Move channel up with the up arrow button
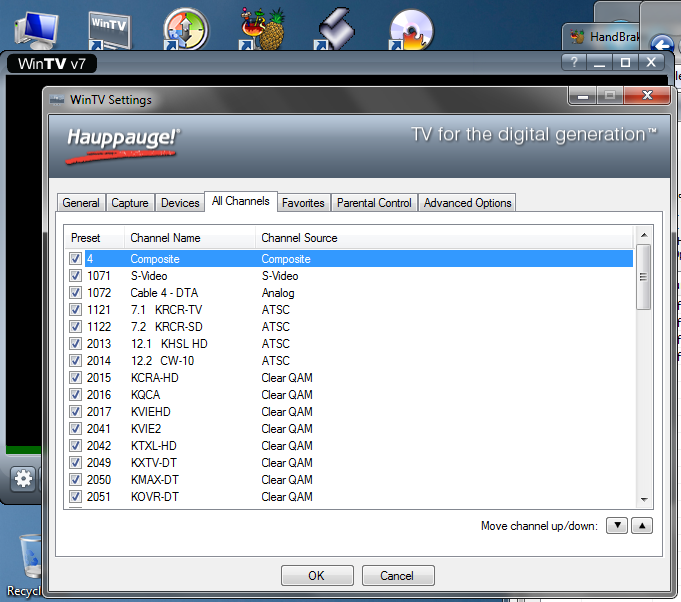The width and height of the screenshot is (681, 602). [642, 526]
